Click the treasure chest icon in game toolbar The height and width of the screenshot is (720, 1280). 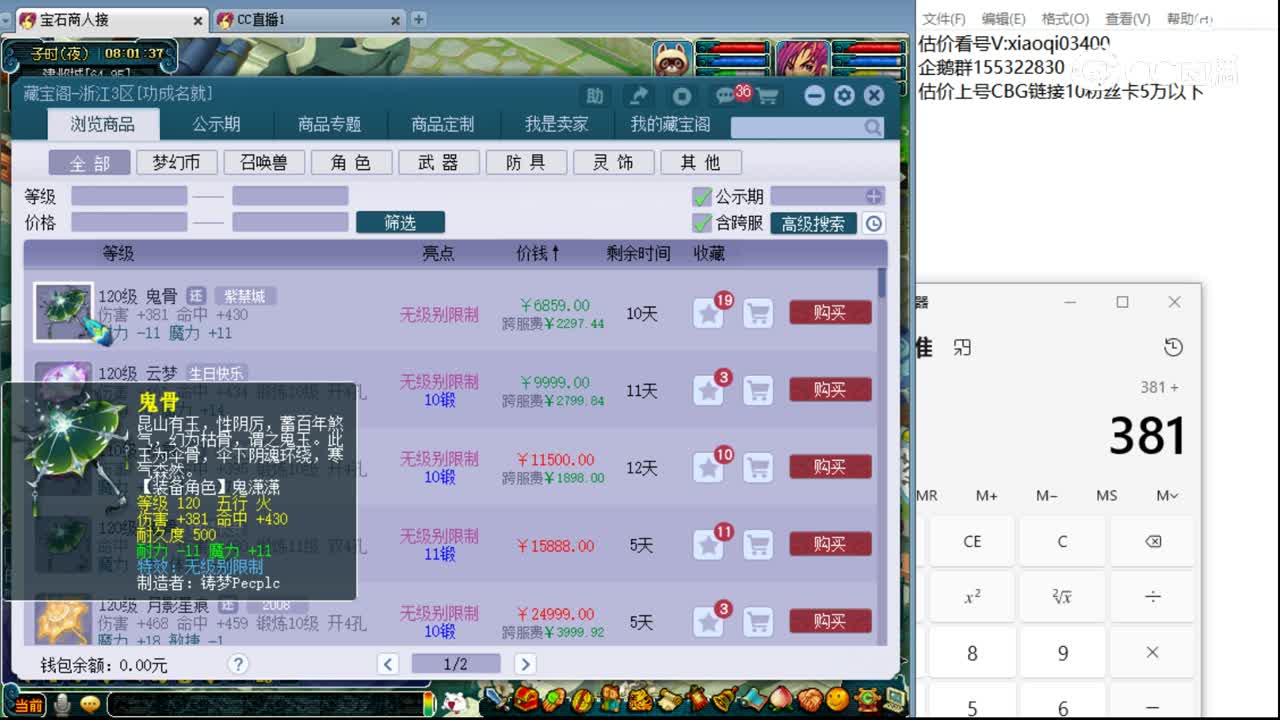(x=525, y=698)
